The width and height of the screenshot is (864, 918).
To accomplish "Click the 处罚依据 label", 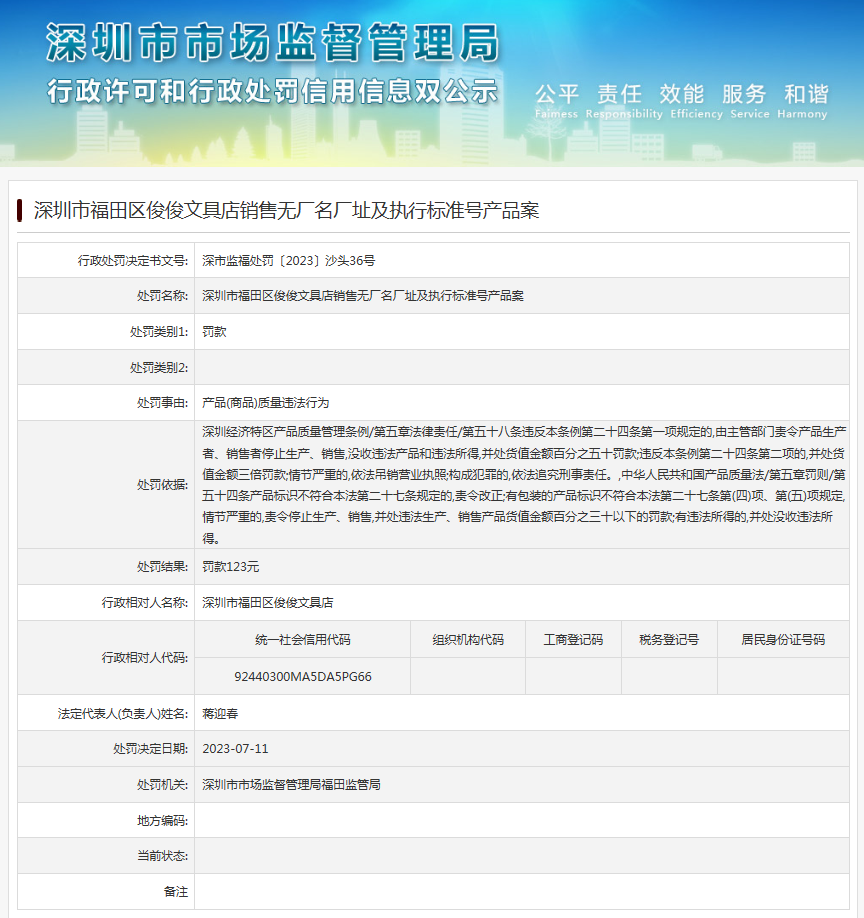I will pos(162,485).
